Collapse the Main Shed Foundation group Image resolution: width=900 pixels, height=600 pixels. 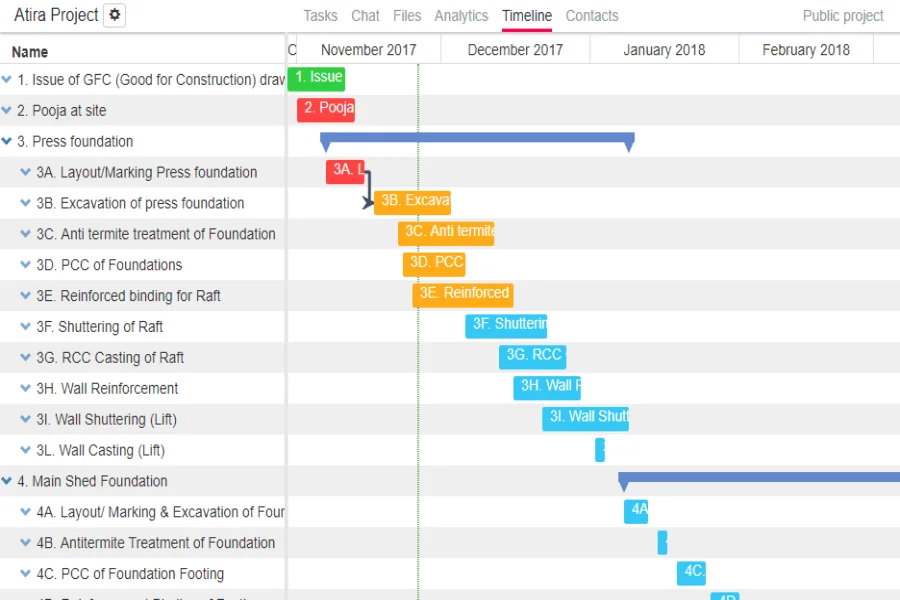pyautogui.click(x=8, y=481)
